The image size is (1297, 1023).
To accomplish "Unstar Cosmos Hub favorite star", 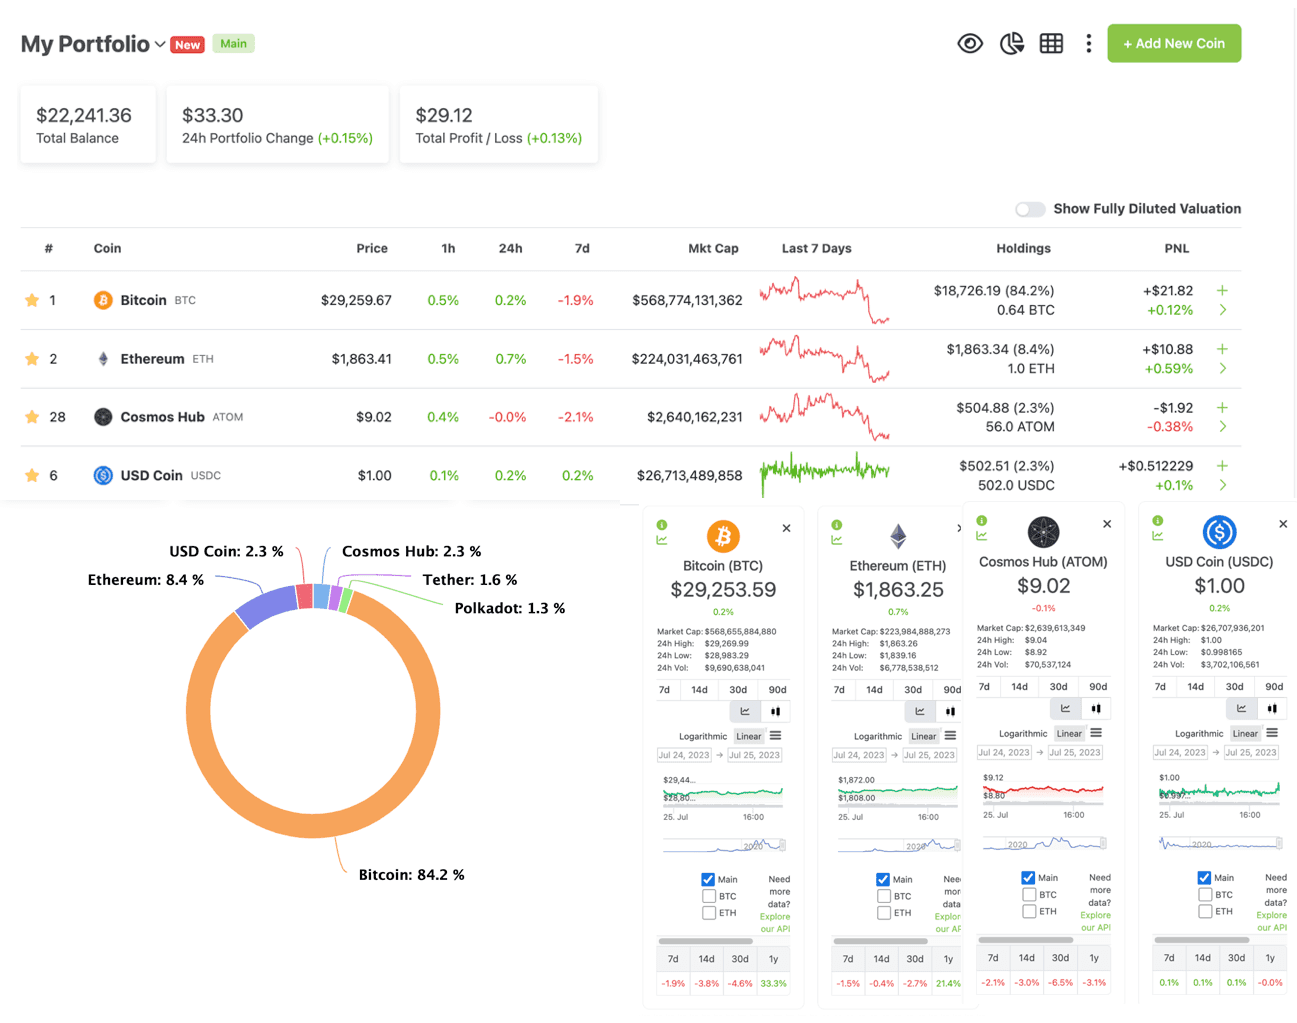I will tap(32, 417).
